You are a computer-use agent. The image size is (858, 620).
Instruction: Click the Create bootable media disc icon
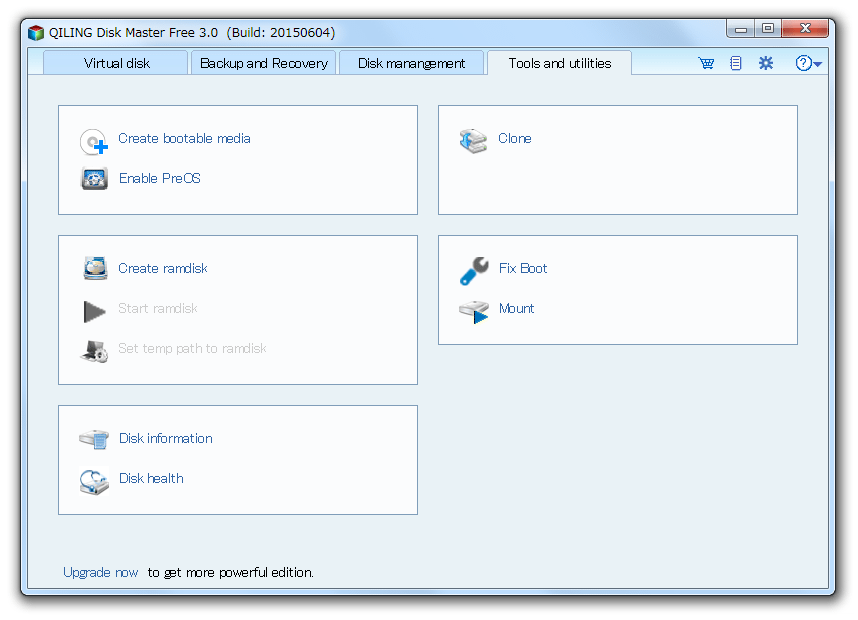[94, 142]
